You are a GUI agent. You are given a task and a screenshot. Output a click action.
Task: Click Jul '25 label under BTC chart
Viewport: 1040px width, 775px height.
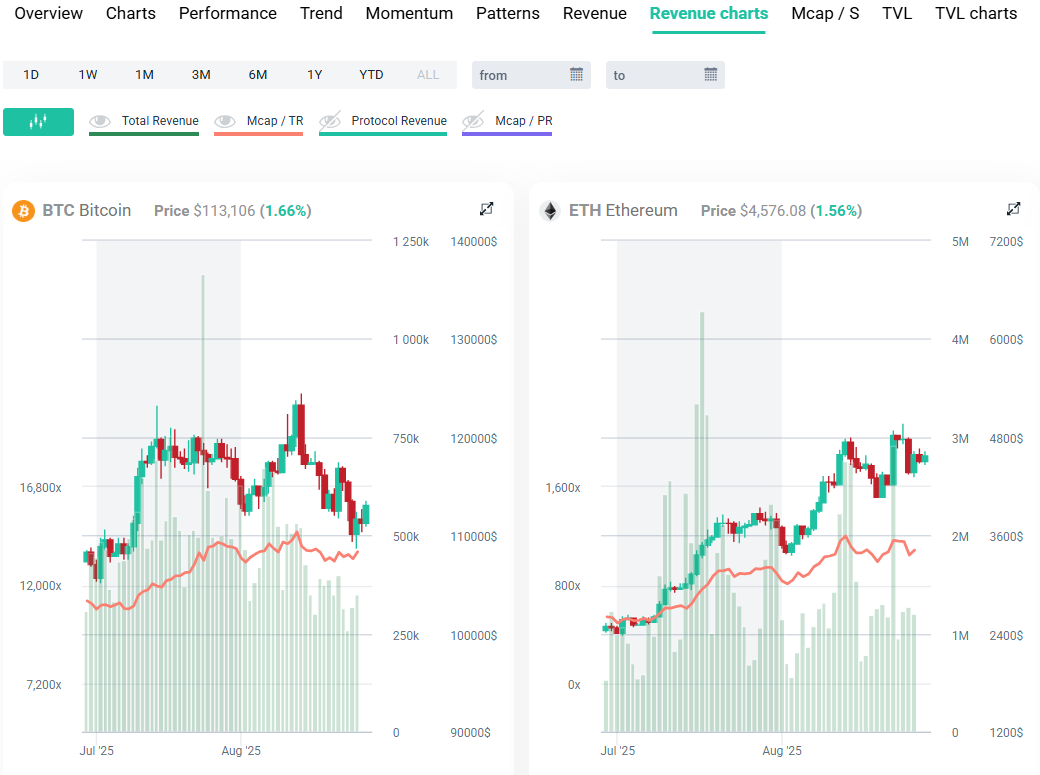pos(97,750)
